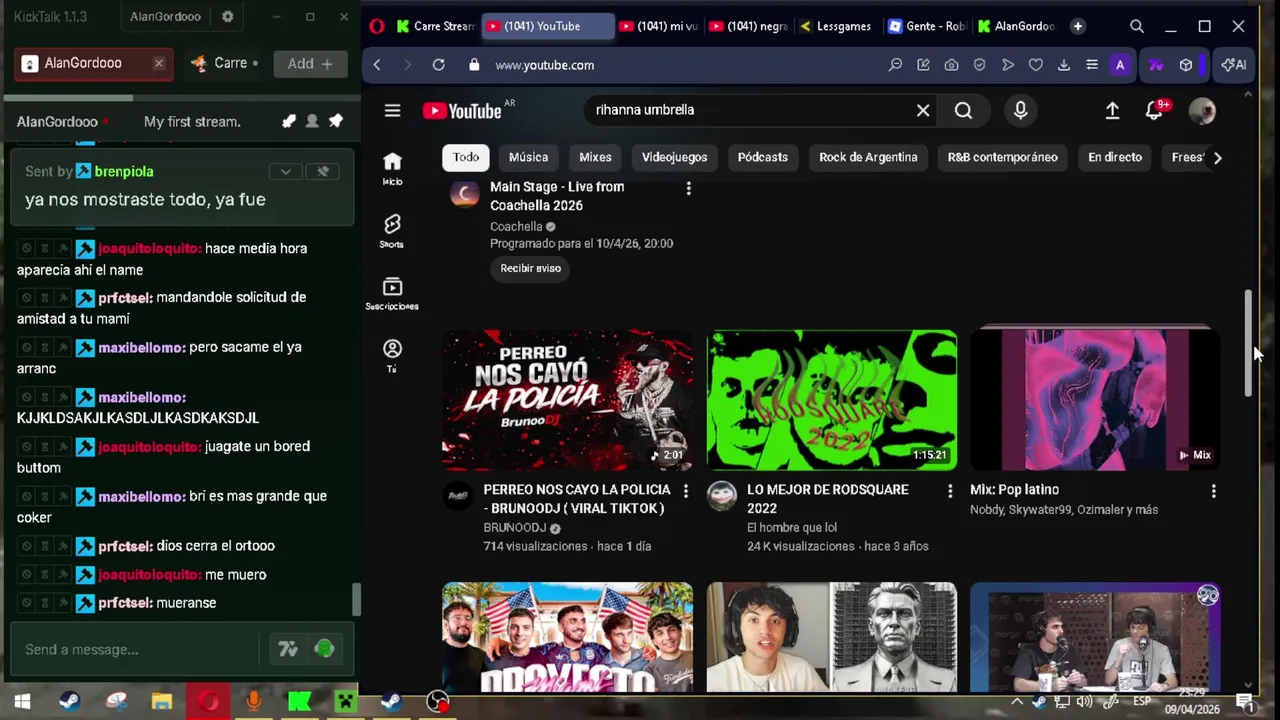Open the 7TV emote picker in chat input

(288, 650)
